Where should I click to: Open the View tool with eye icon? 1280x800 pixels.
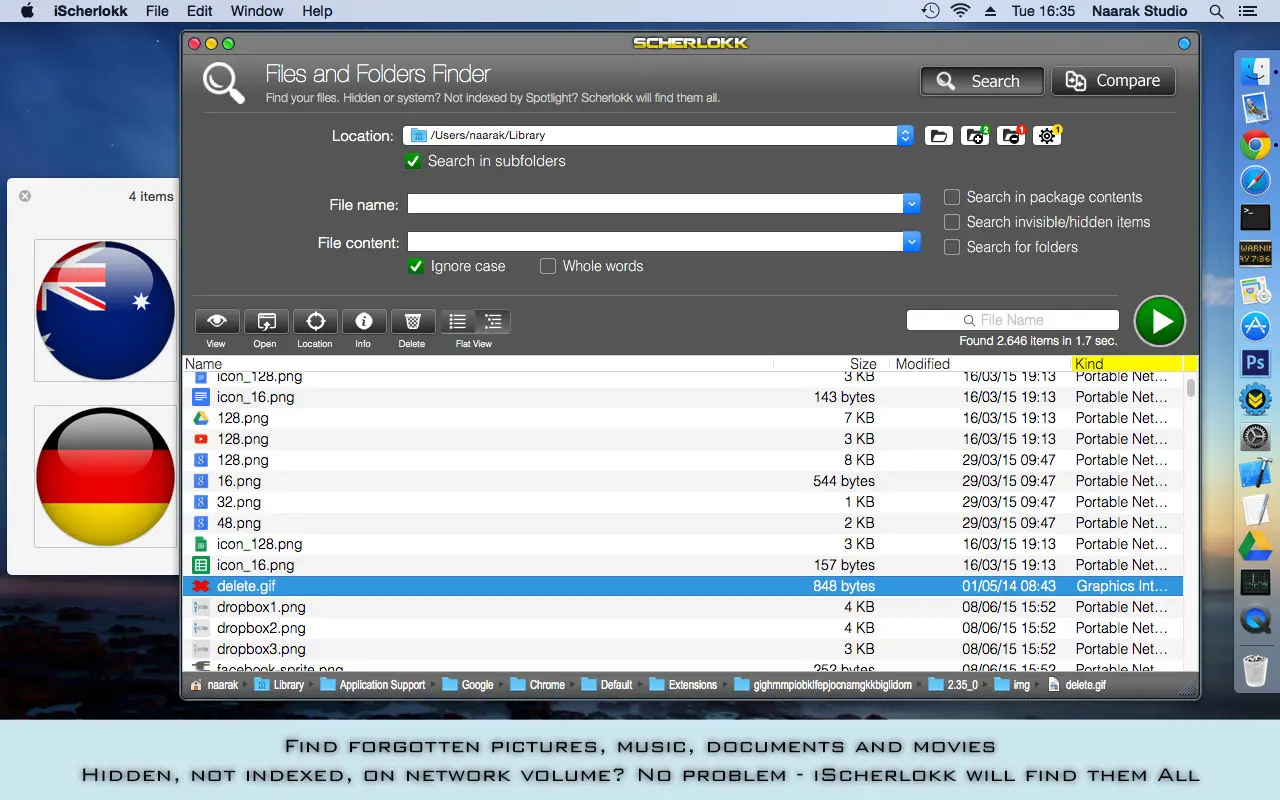[x=216, y=321]
